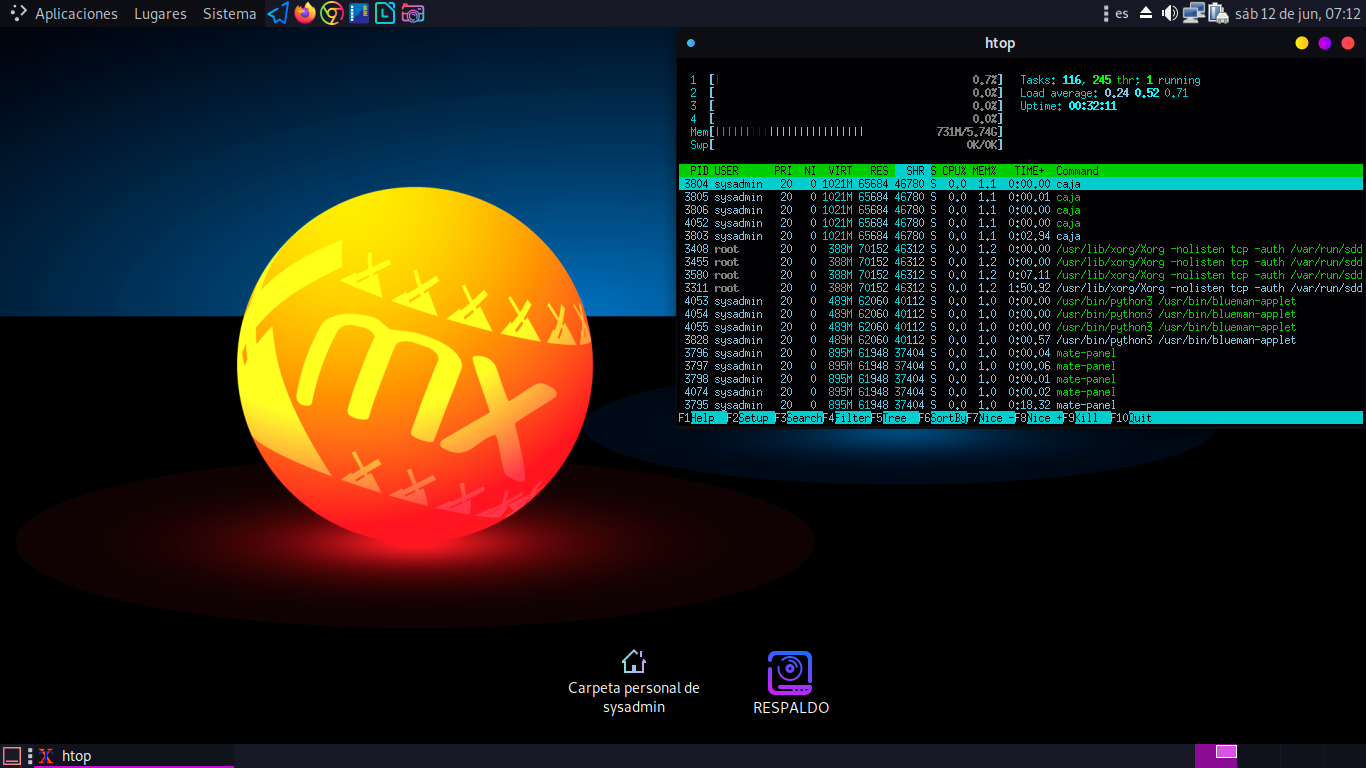This screenshot has width=1366, height=768.
Task: Launch the screenshot camera tool
Action: [413, 14]
